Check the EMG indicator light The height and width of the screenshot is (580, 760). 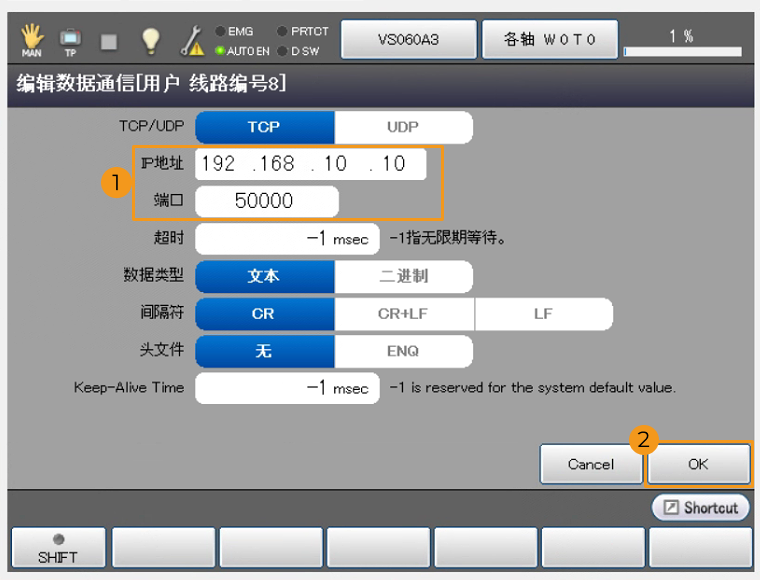[x=220, y=31]
